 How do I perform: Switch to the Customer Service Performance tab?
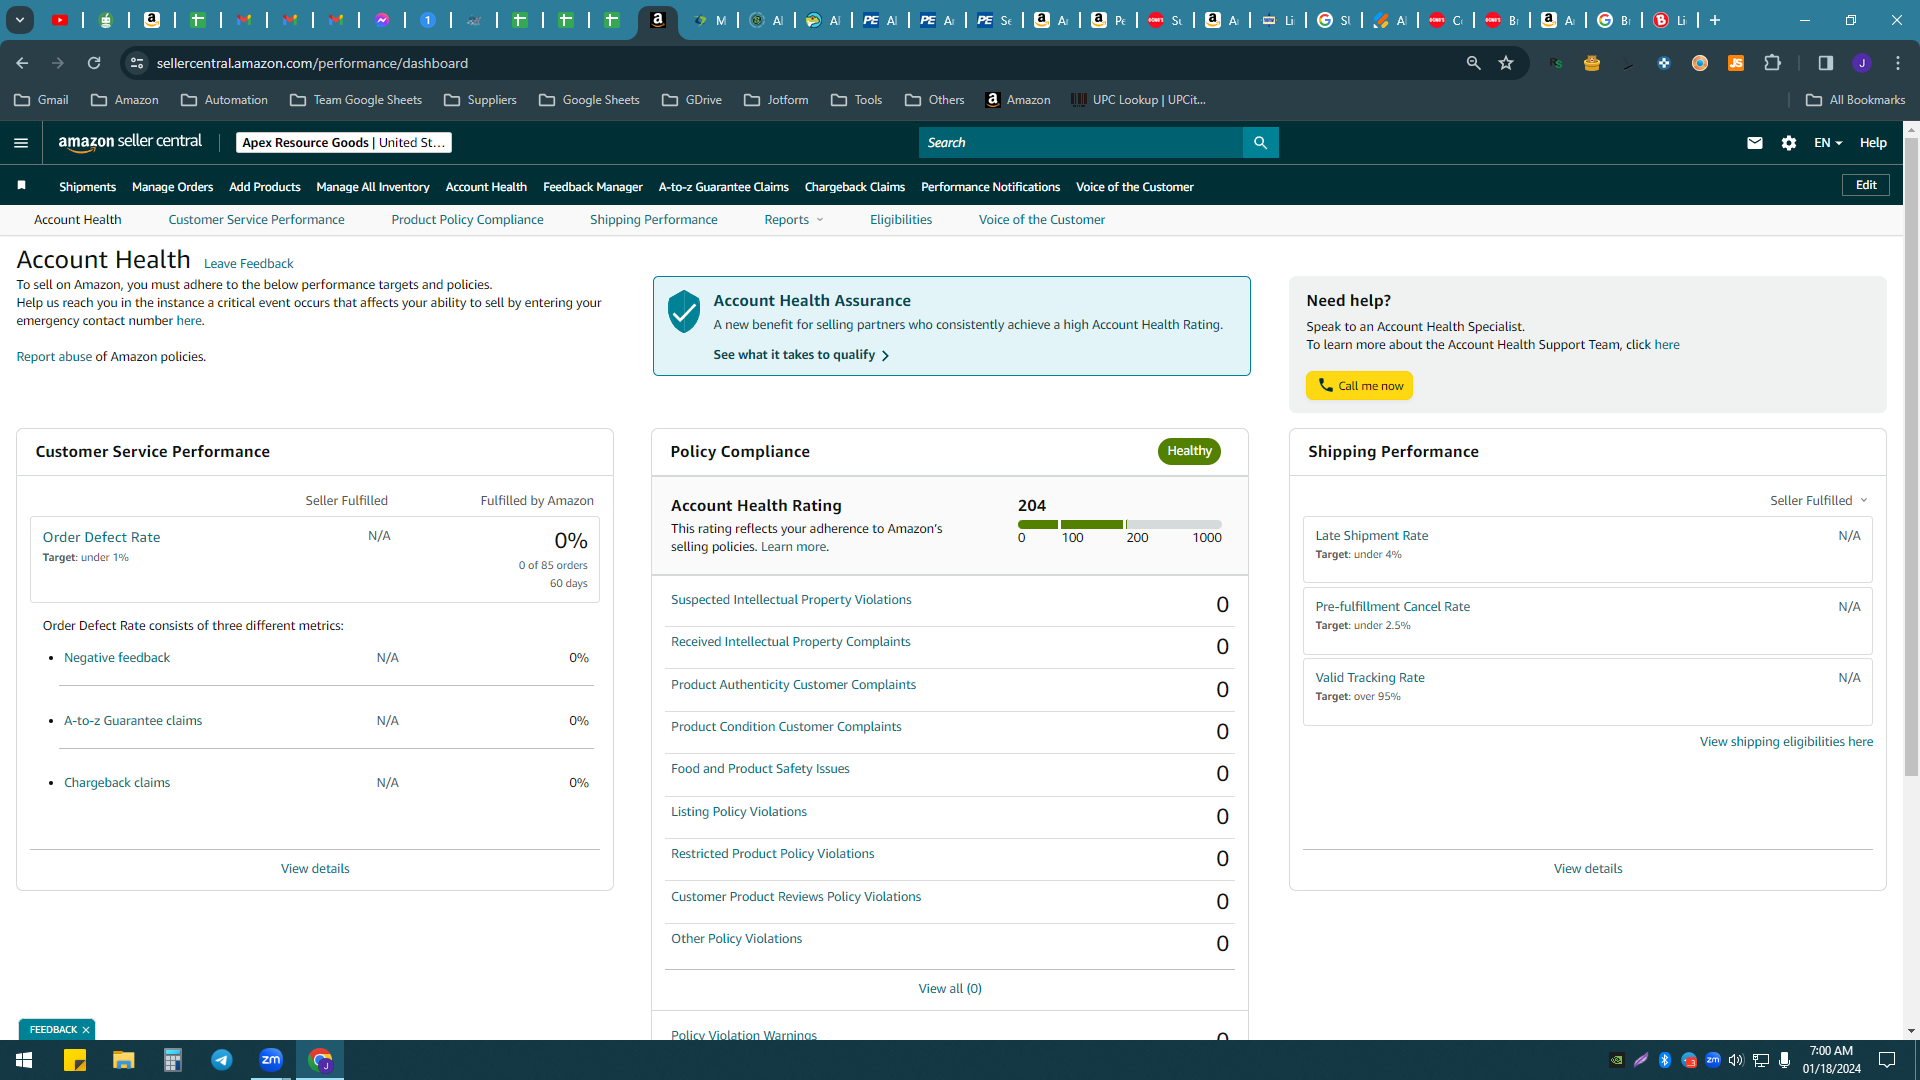tap(256, 220)
